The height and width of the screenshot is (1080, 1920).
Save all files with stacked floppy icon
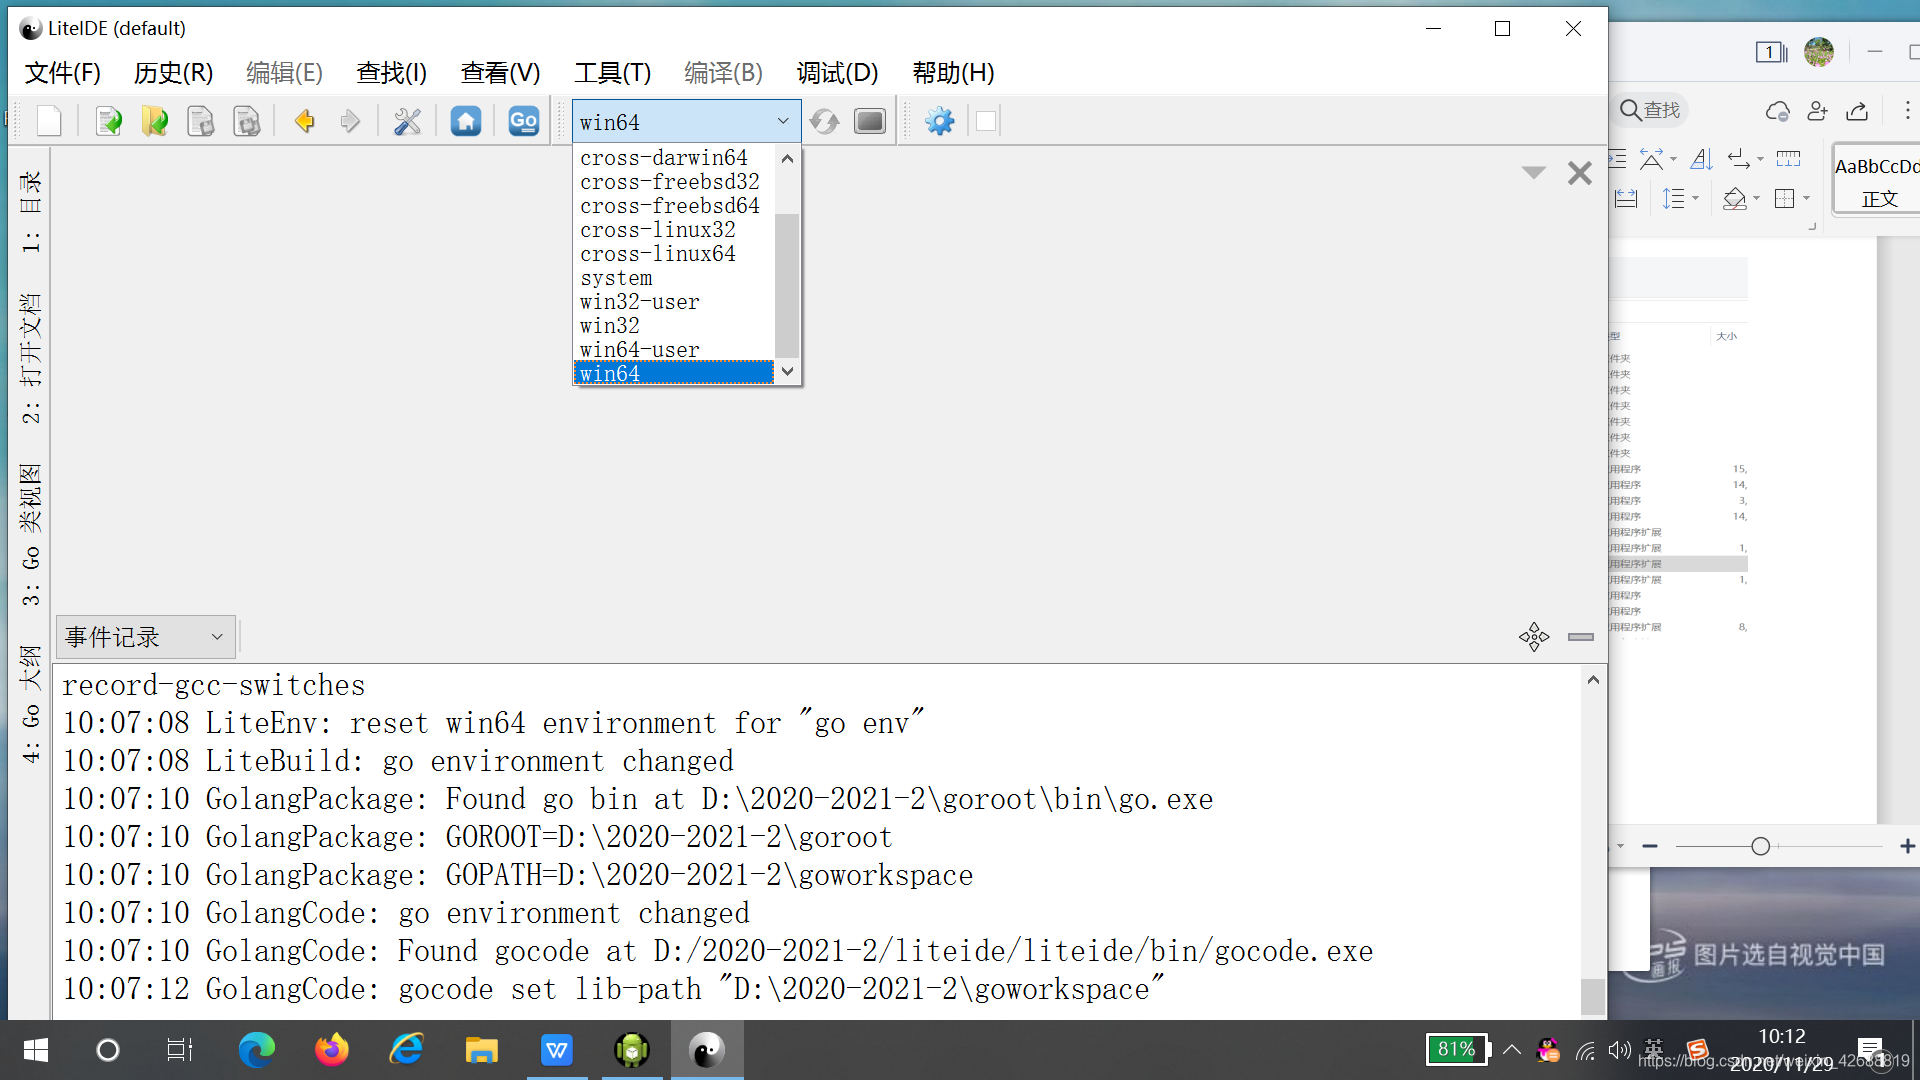pos(246,121)
